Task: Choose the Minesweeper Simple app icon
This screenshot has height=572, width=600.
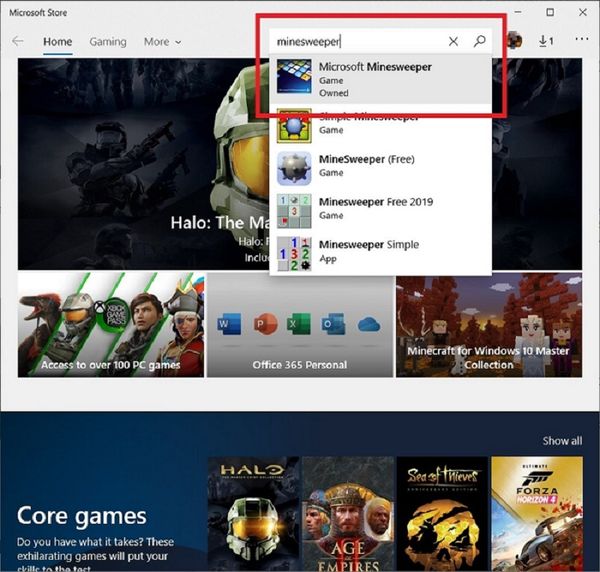Action: pyautogui.click(x=294, y=252)
